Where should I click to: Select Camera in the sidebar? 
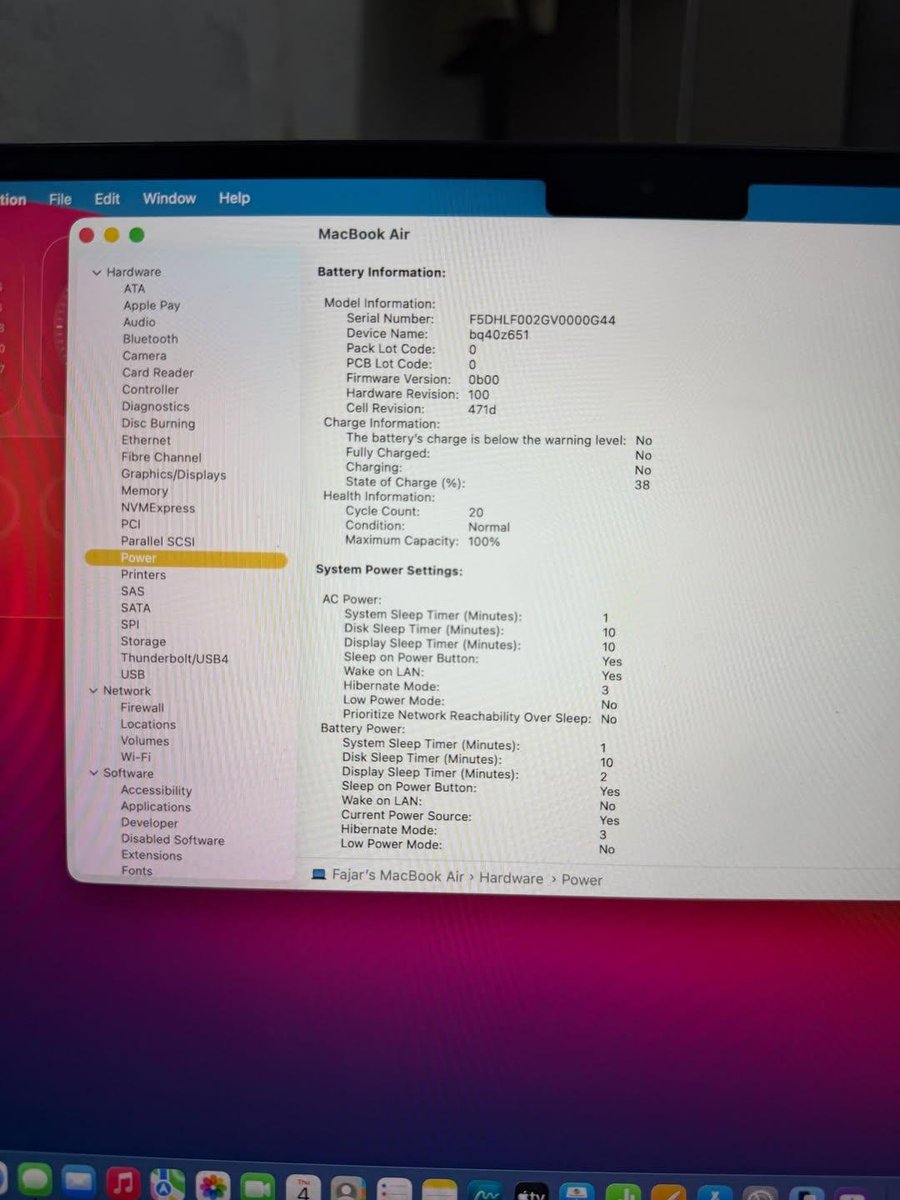144,356
